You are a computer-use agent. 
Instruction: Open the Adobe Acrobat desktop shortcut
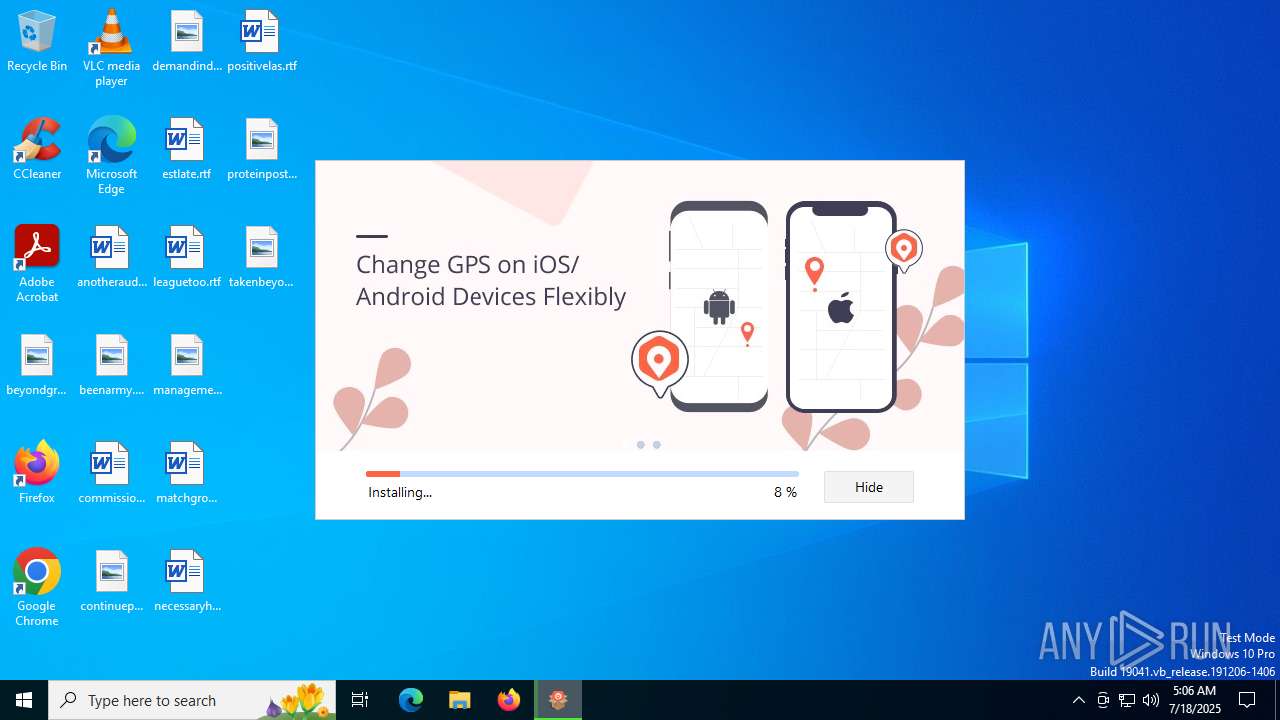pos(37,264)
